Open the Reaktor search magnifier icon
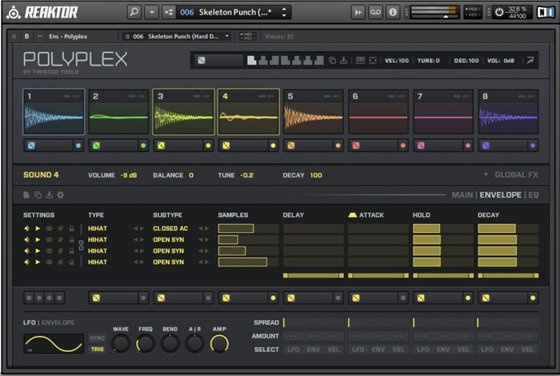The image size is (560, 376). 134,12
